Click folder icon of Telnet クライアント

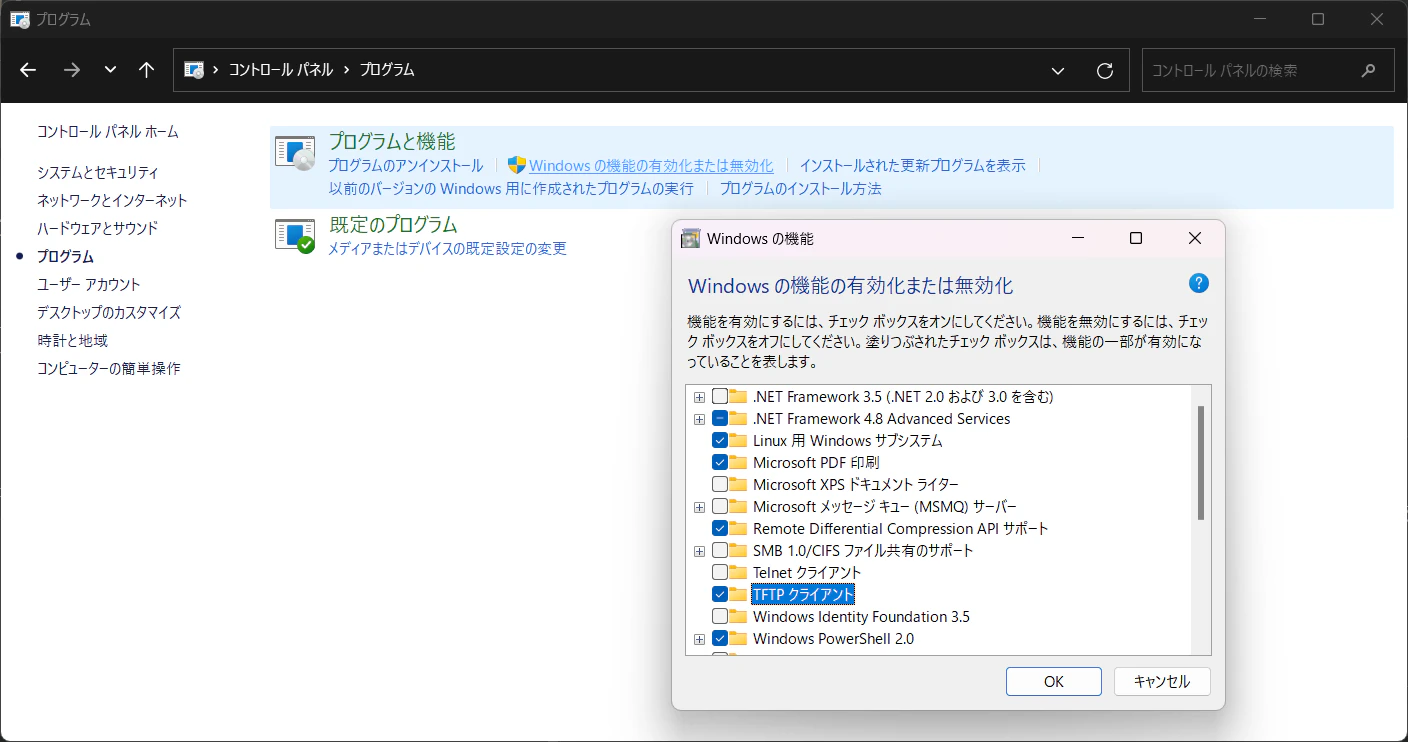click(739, 573)
